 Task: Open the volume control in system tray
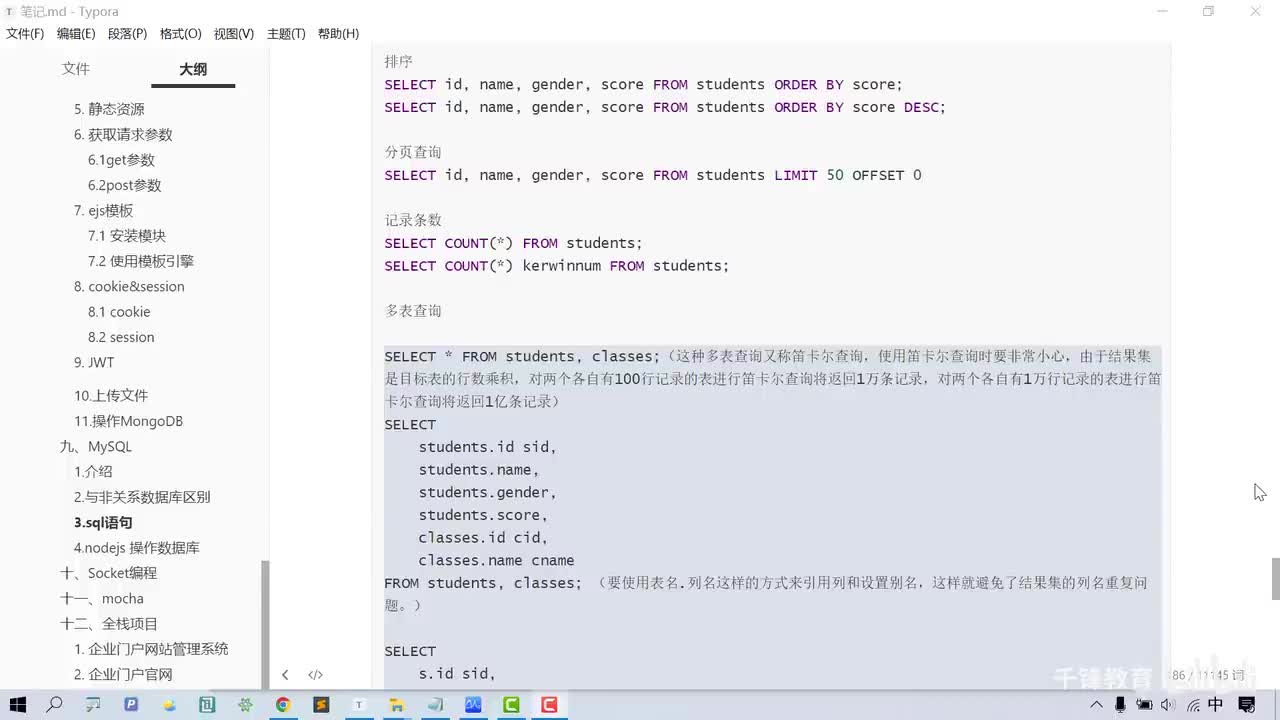(1167, 705)
